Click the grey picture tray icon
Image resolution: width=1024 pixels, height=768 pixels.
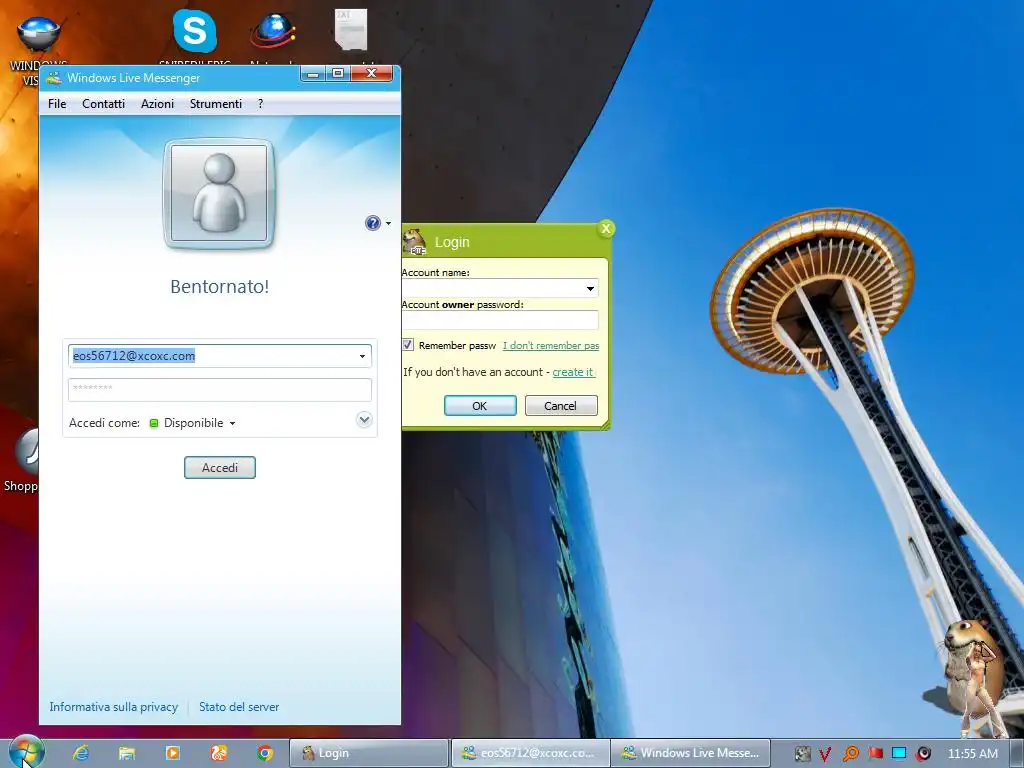803,754
